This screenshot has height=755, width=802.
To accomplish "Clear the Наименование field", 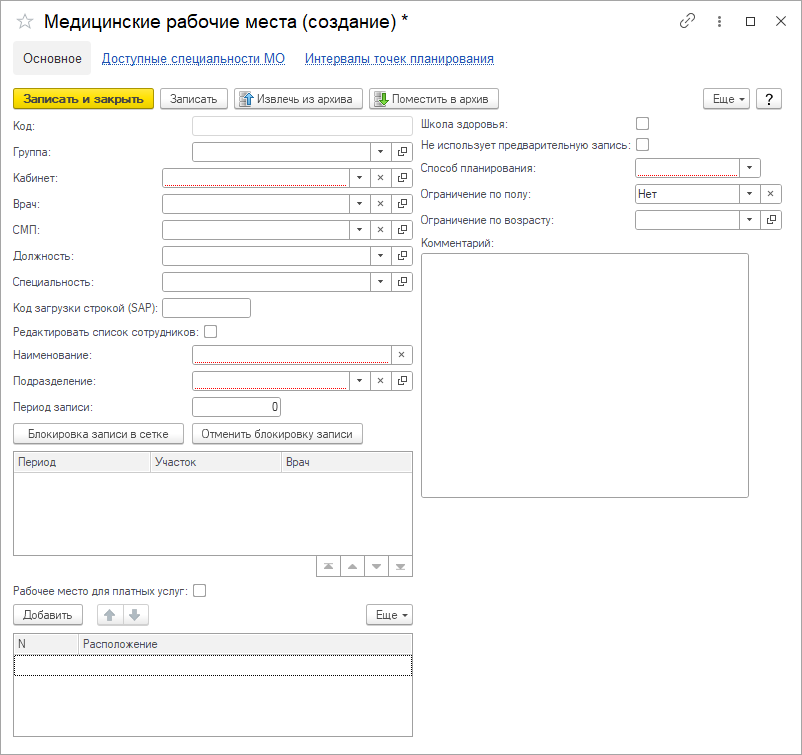I will click(401, 355).
